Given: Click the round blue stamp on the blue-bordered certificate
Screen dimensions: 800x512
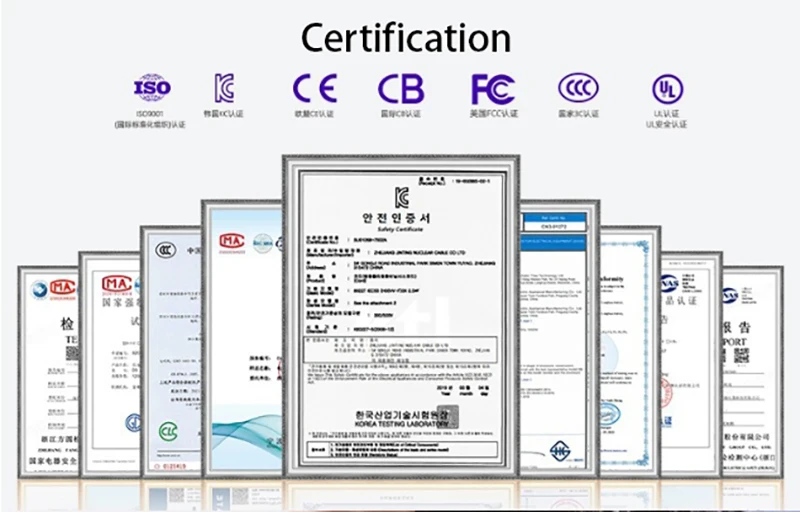Looking at the screenshot, I should coord(609,414).
